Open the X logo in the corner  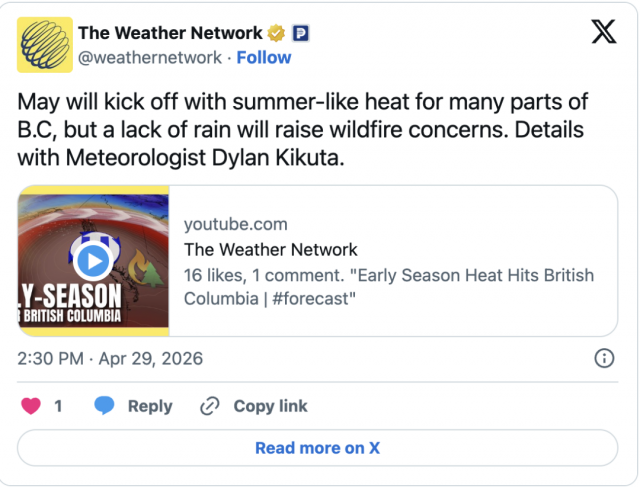tap(604, 32)
